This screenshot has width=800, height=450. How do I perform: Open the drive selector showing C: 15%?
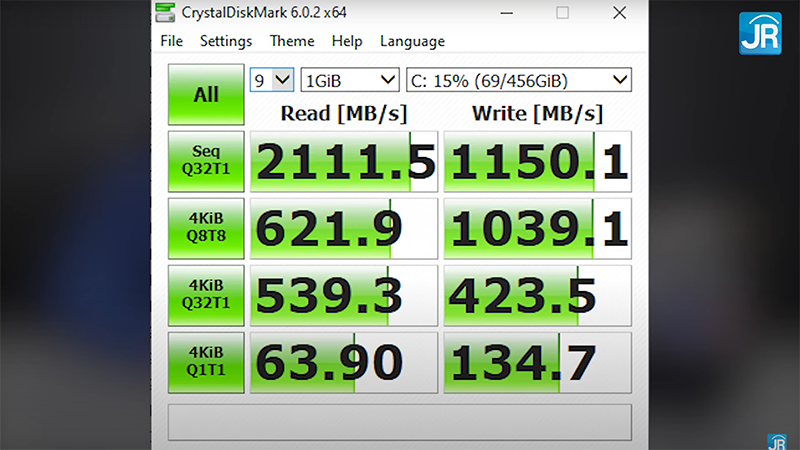coord(518,80)
